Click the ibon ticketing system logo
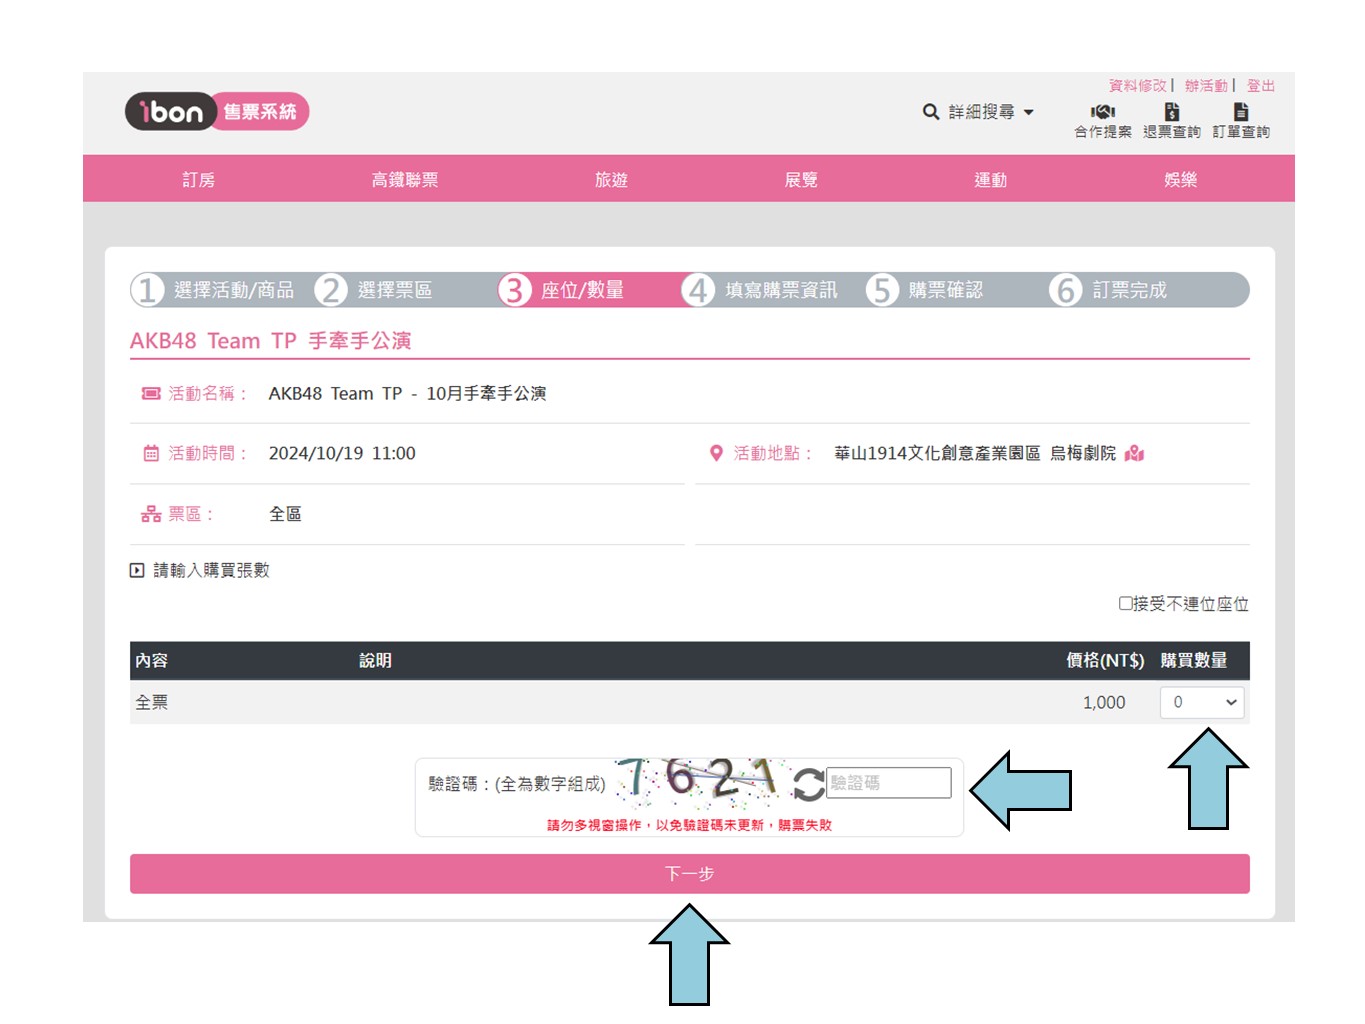The width and height of the screenshot is (1365, 1024). click(216, 112)
